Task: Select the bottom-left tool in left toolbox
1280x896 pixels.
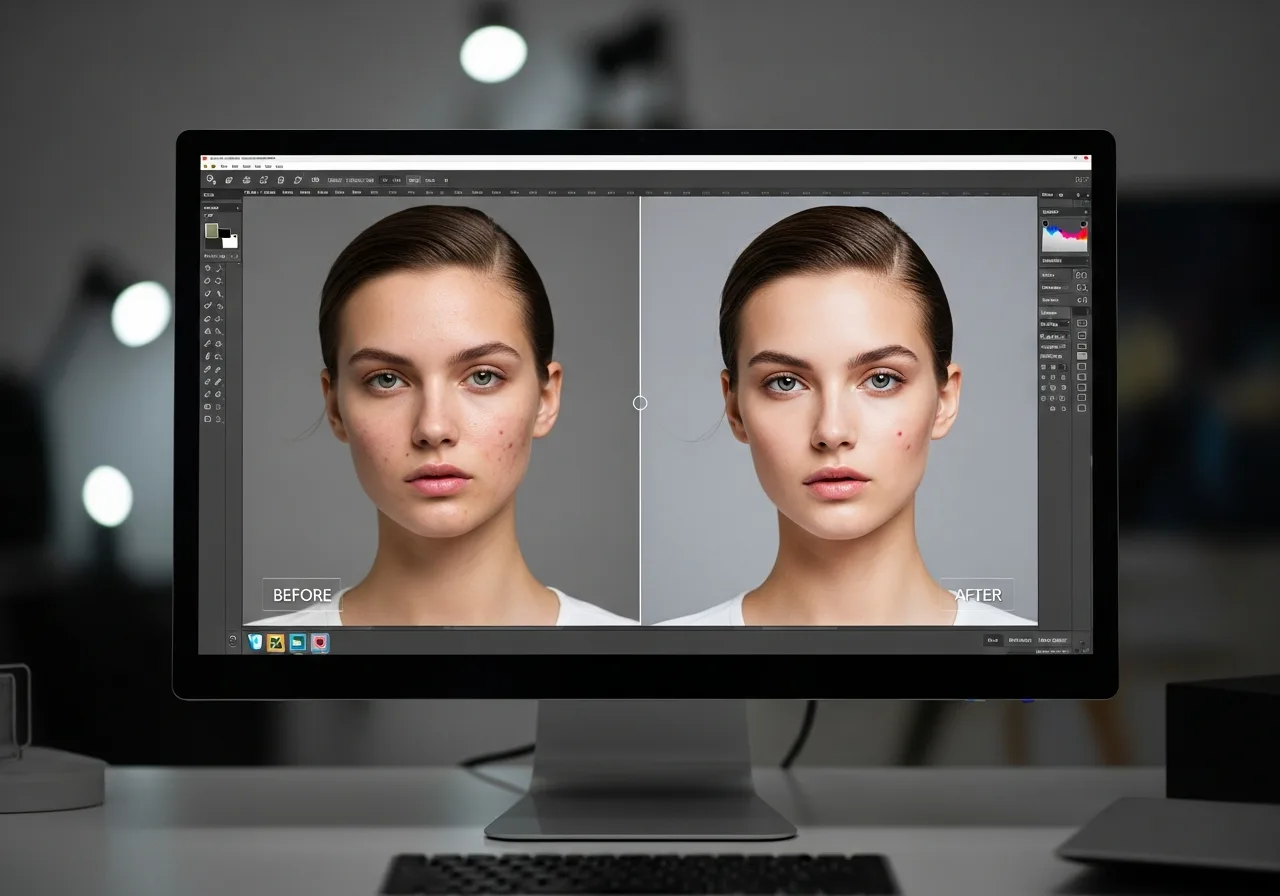Action: point(208,419)
